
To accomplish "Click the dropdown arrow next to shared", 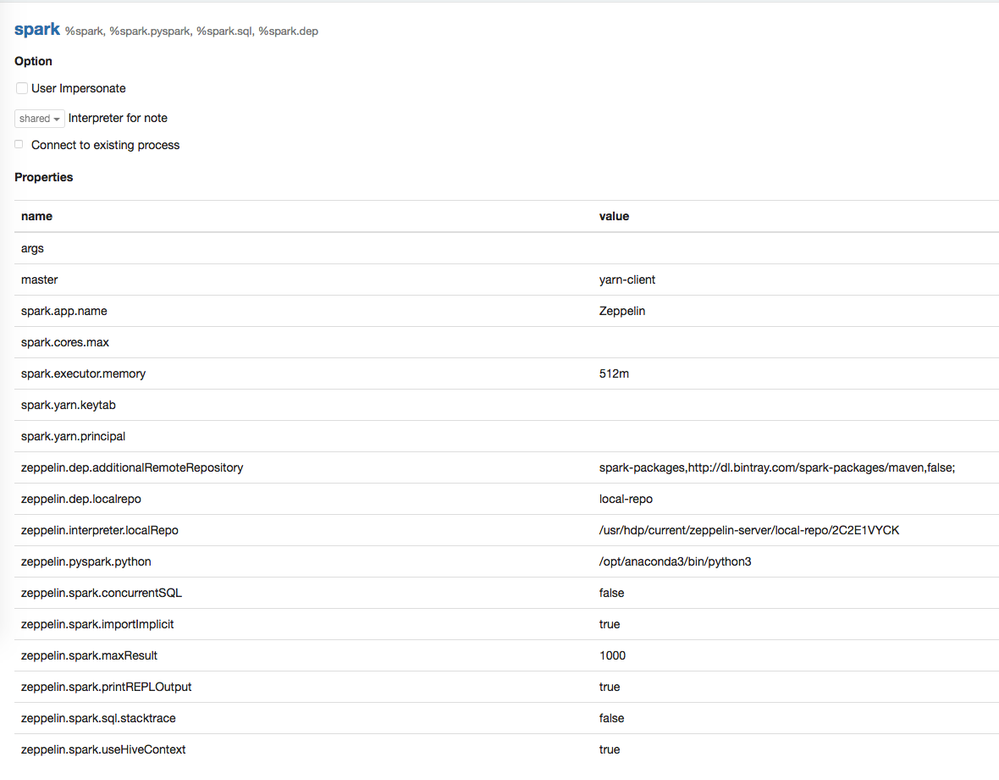I will tap(57, 119).
